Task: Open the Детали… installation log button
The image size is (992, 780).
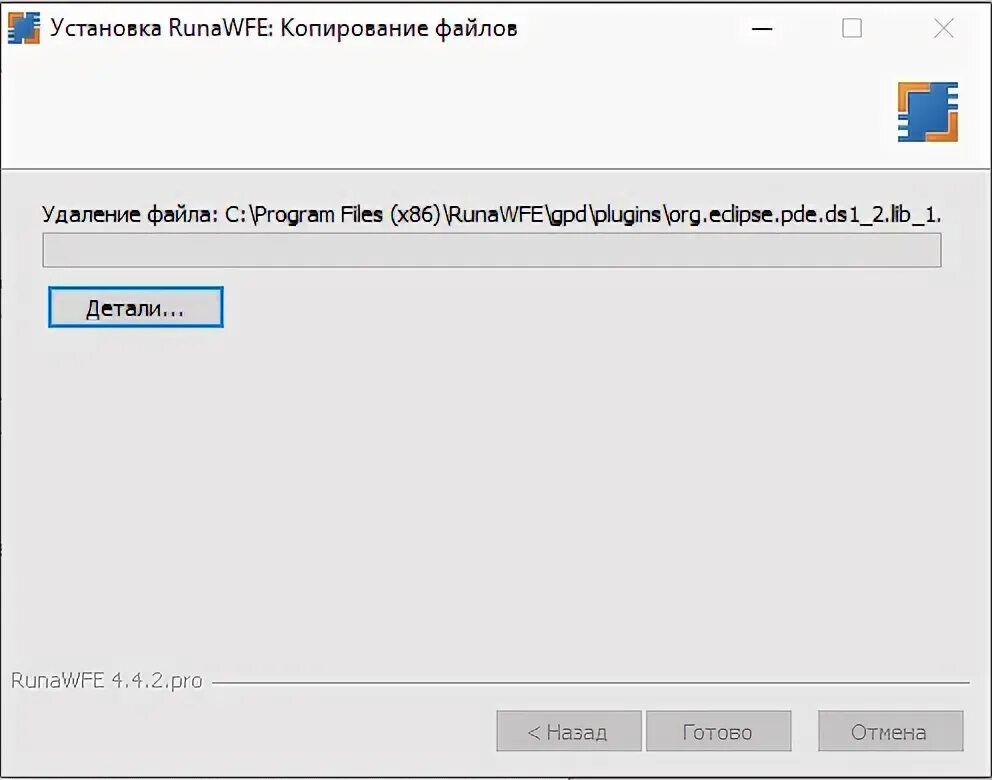Action: [135, 307]
